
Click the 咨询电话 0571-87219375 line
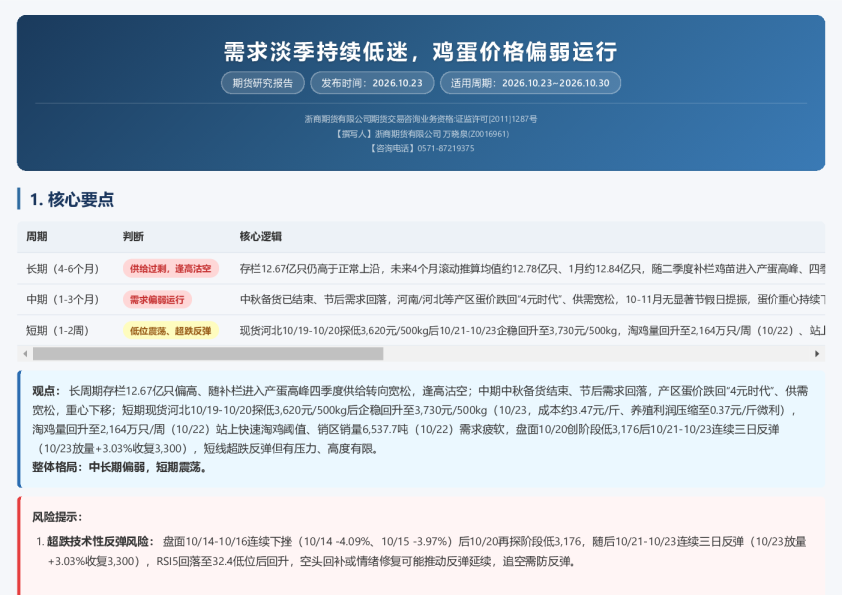(421, 148)
